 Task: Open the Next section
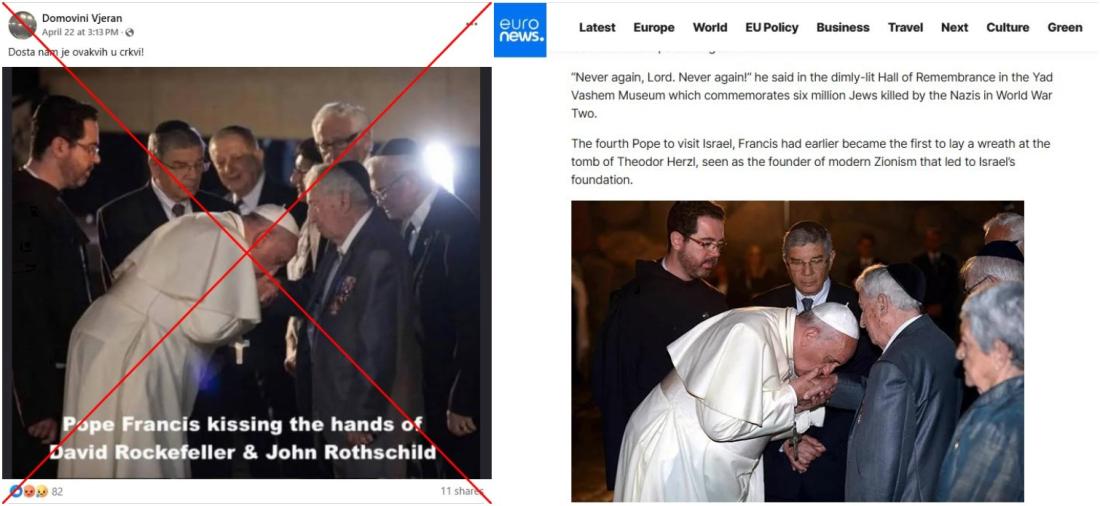pyautogui.click(x=955, y=27)
